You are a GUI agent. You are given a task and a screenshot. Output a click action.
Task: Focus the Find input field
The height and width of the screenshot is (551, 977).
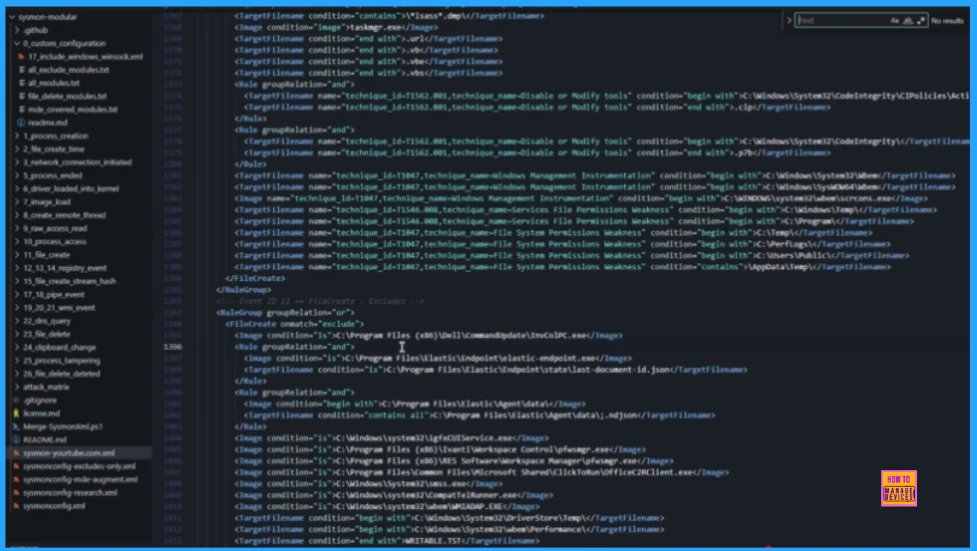pos(842,21)
